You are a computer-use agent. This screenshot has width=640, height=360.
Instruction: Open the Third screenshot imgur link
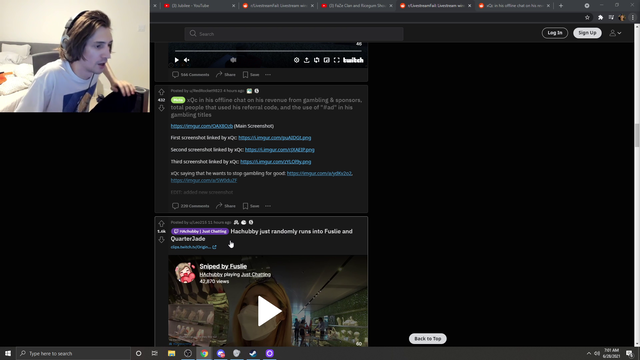coord(276,162)
